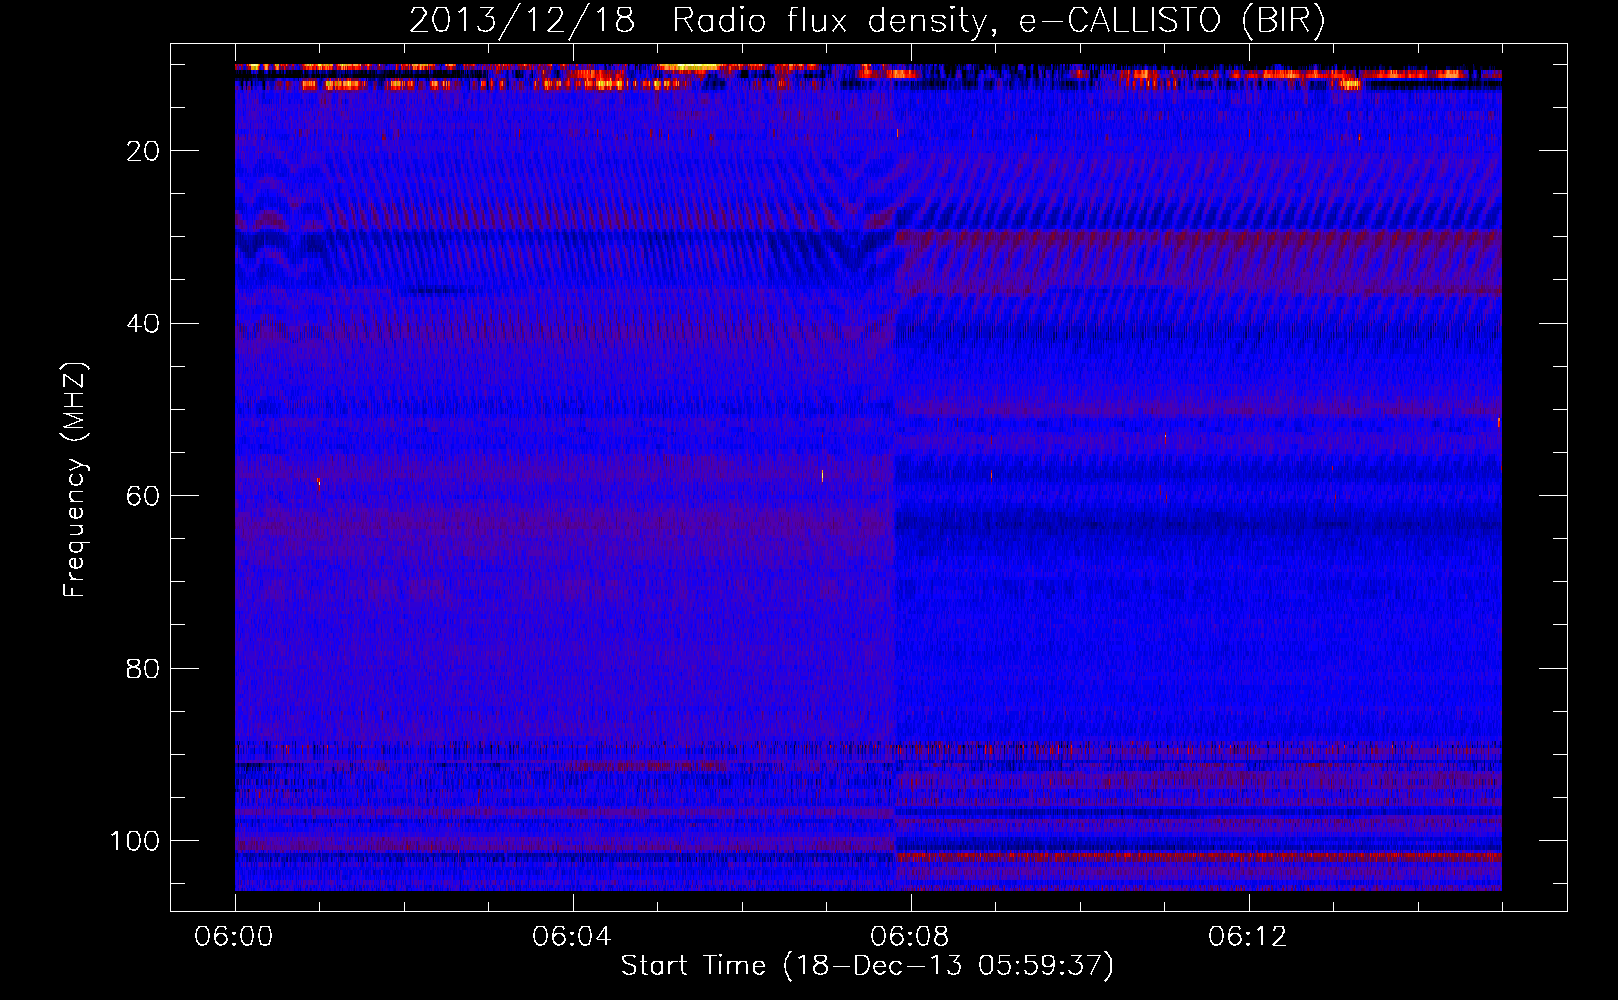The width and height of the screenshot is (1618, 1000).
Task: Click the 06:12 time tick label
Action: pos(1248,937)
